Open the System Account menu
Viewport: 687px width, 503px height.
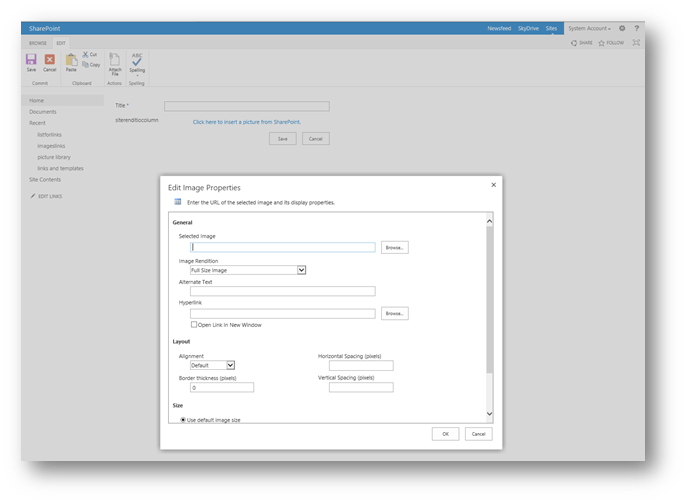(x=589, y=28)
